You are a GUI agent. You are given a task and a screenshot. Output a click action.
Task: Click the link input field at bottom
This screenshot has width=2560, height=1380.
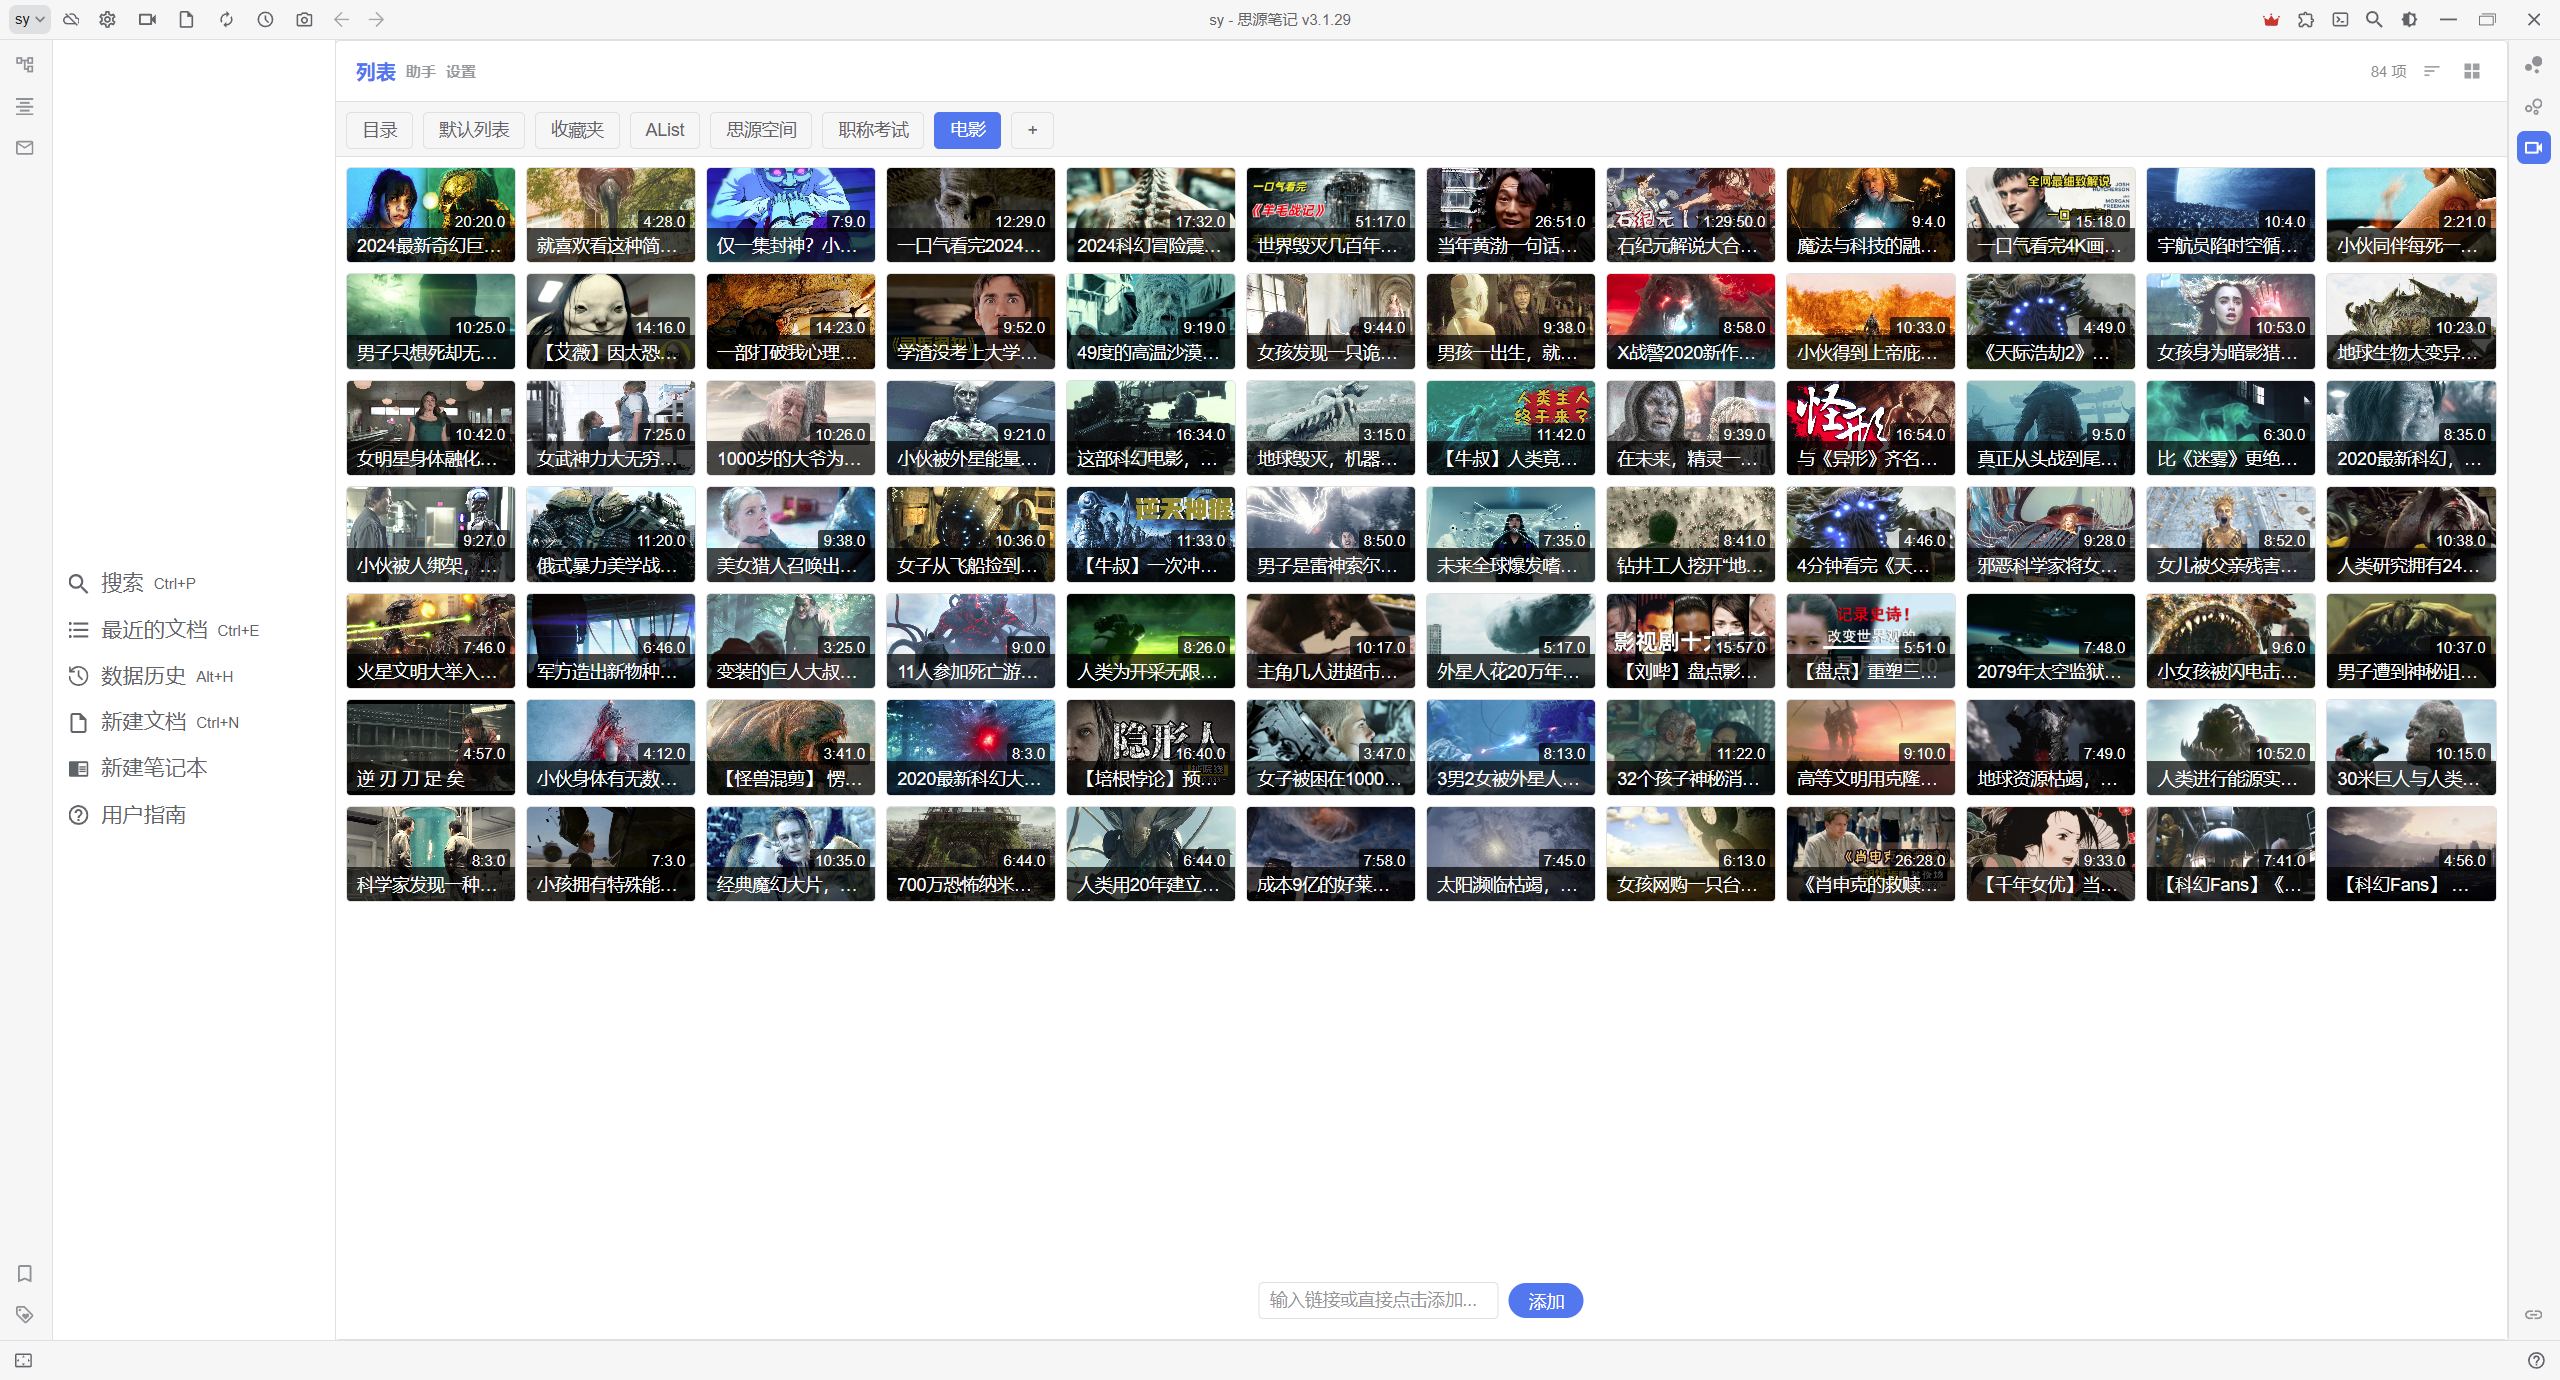(1377, 1300)
